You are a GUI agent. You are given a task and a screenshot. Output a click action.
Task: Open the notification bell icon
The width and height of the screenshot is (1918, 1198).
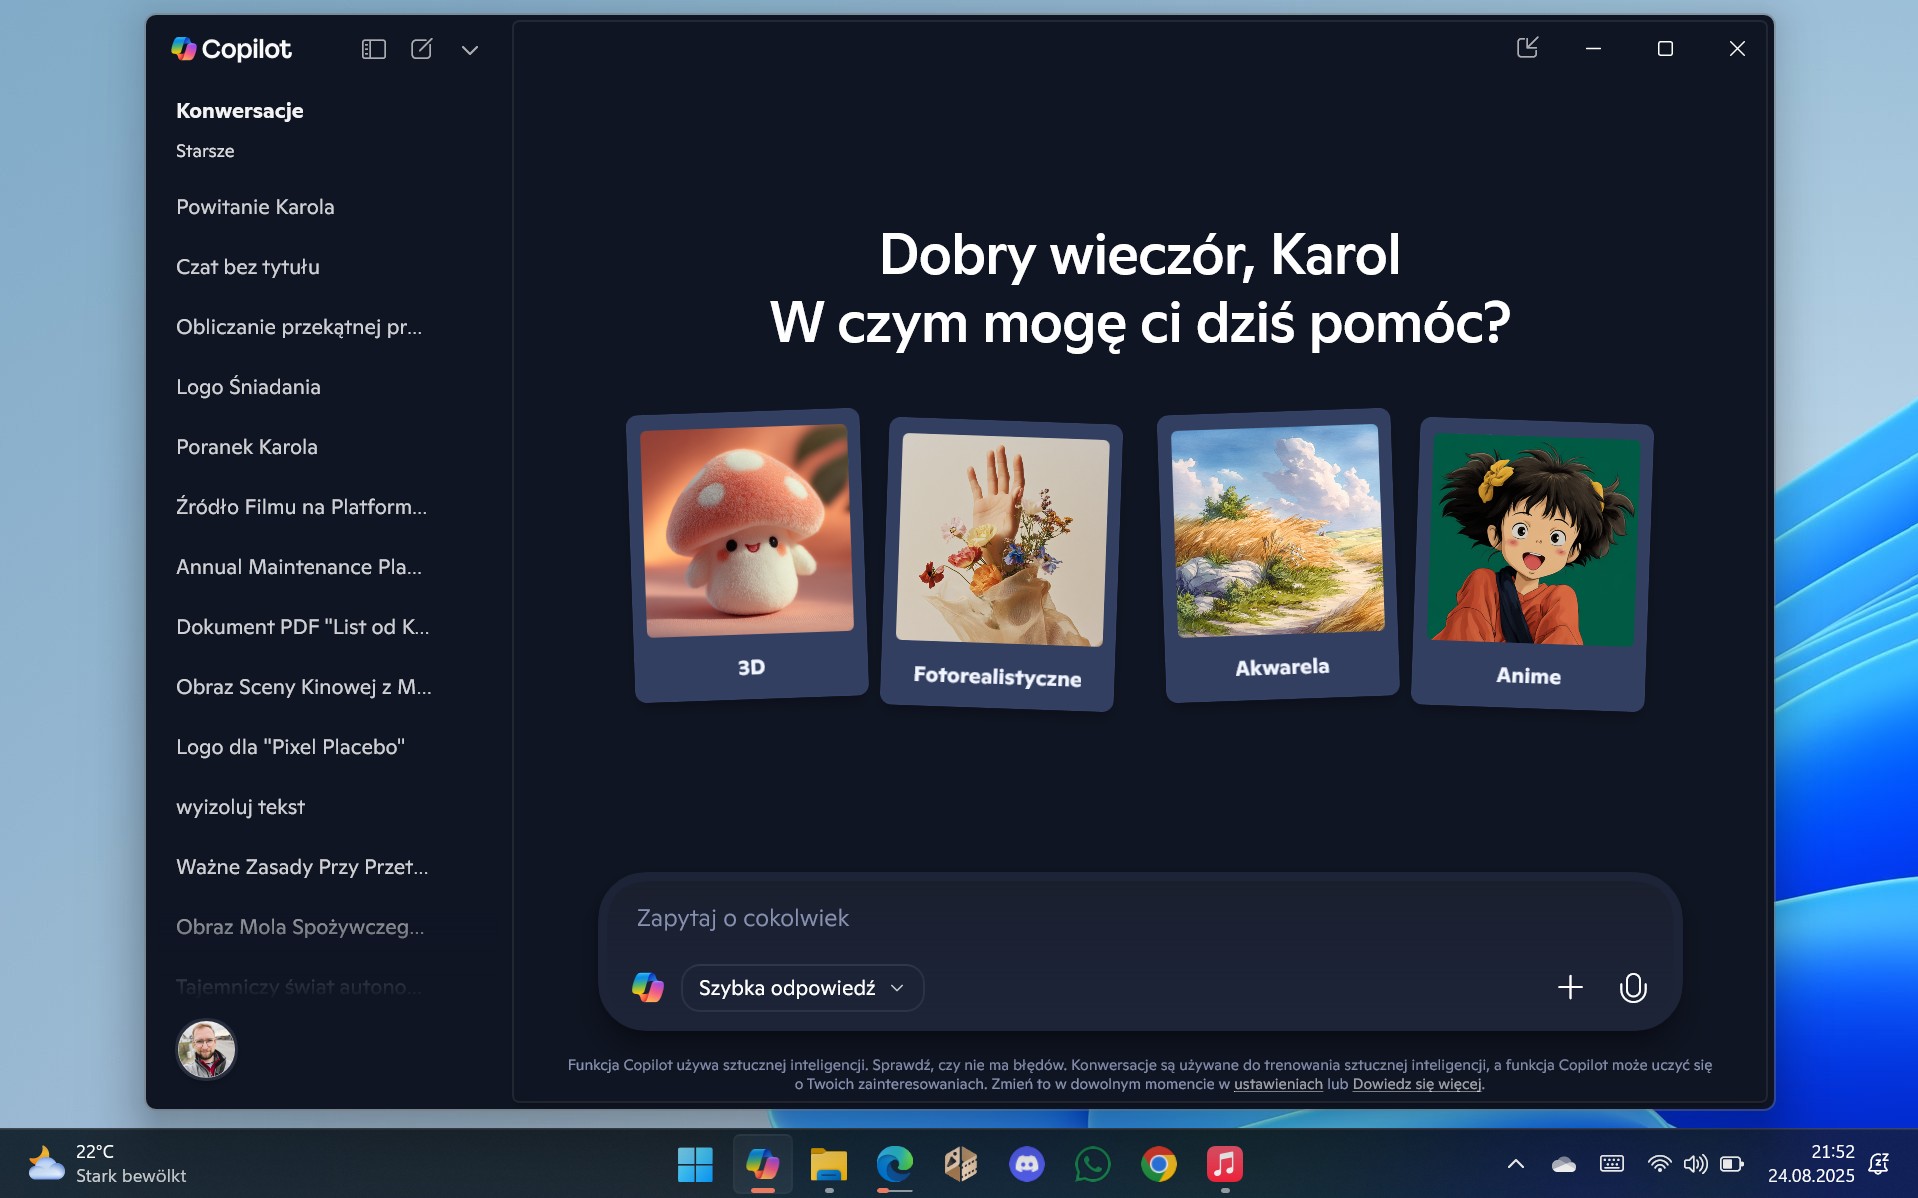click(1879, 1164)
